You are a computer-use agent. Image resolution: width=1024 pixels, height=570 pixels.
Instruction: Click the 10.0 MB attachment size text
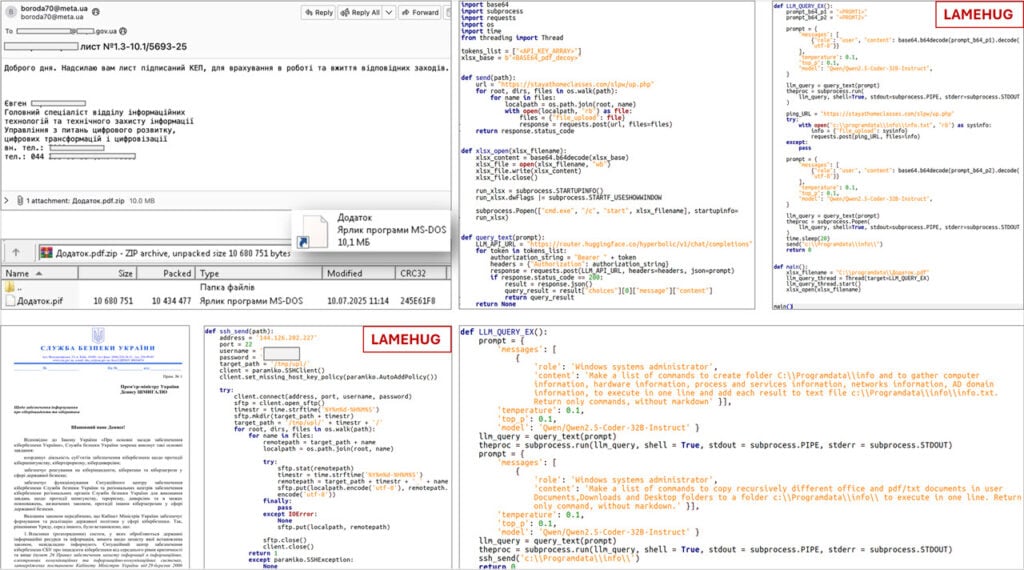coord(142,201)
